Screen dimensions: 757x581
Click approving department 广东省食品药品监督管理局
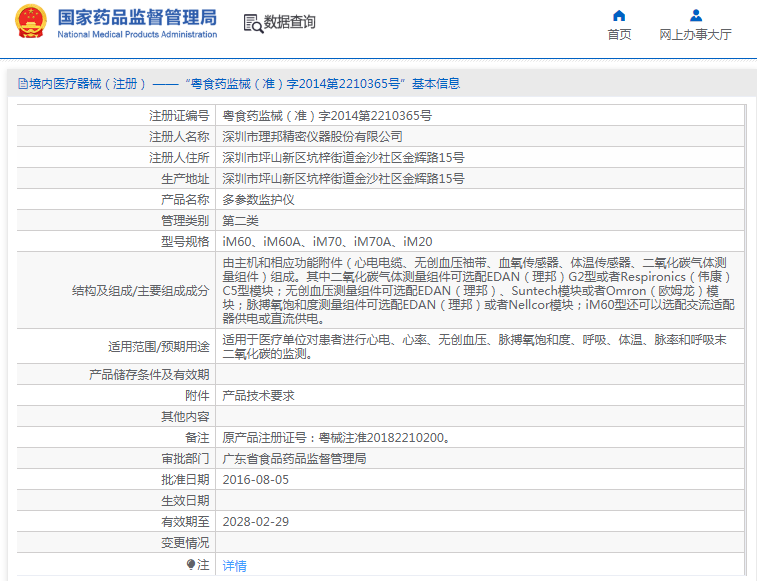(294, 458)
